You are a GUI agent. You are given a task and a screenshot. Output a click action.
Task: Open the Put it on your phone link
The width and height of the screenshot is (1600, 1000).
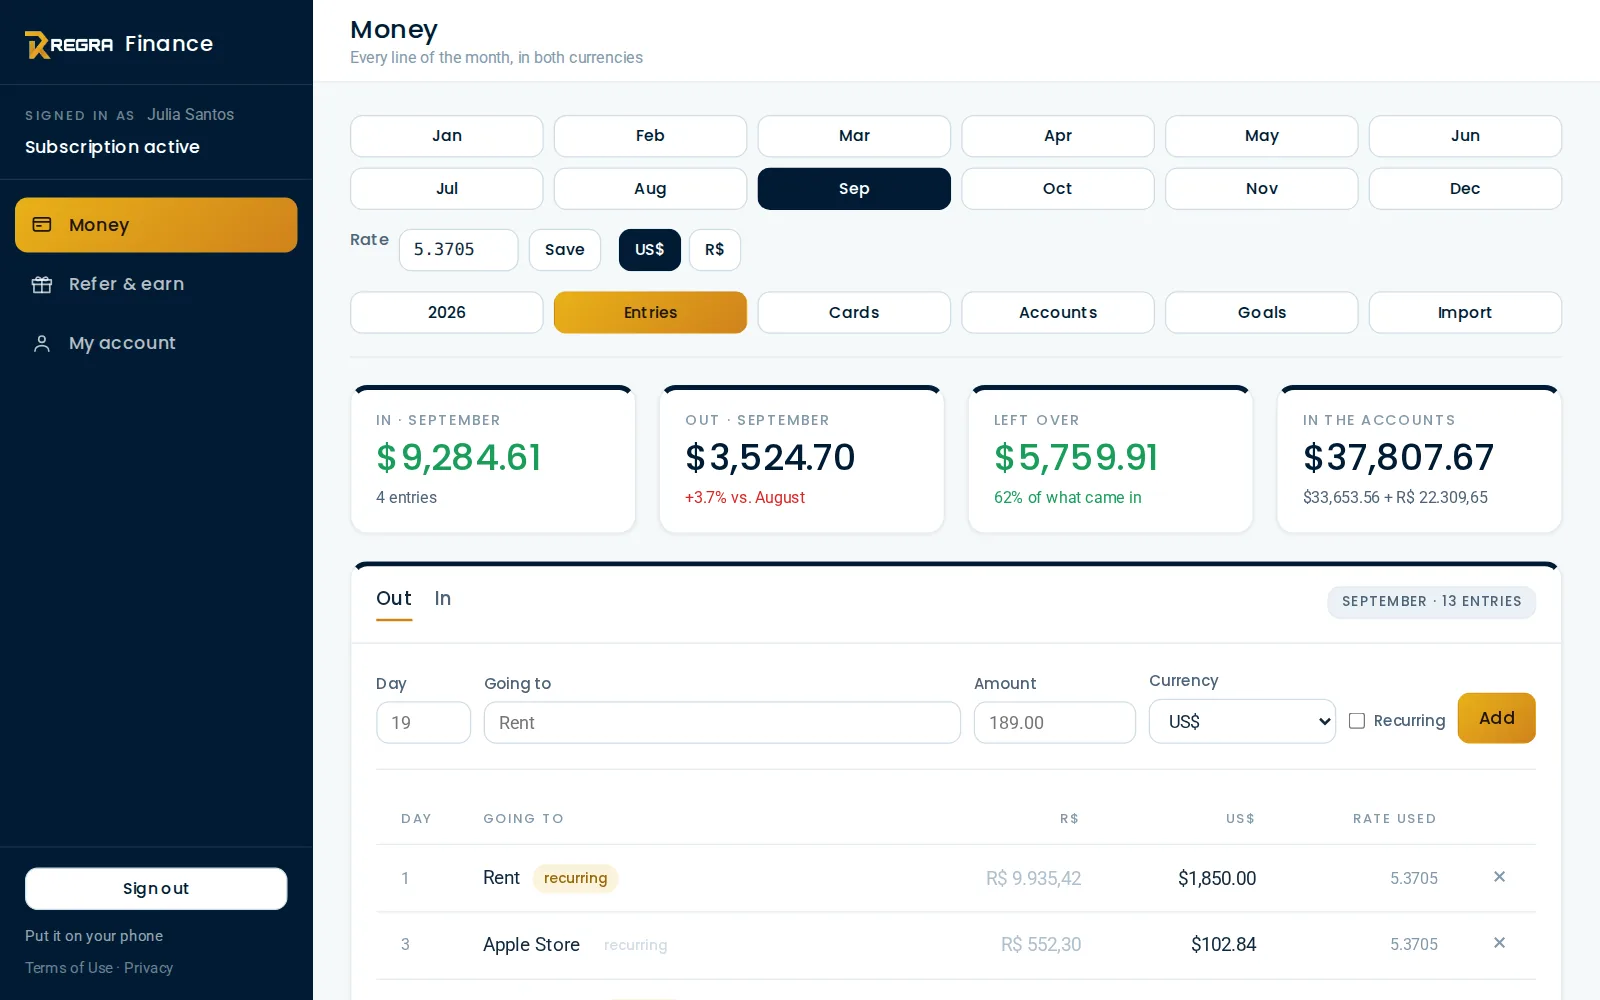pyautogui.click(x=94, y=936)
